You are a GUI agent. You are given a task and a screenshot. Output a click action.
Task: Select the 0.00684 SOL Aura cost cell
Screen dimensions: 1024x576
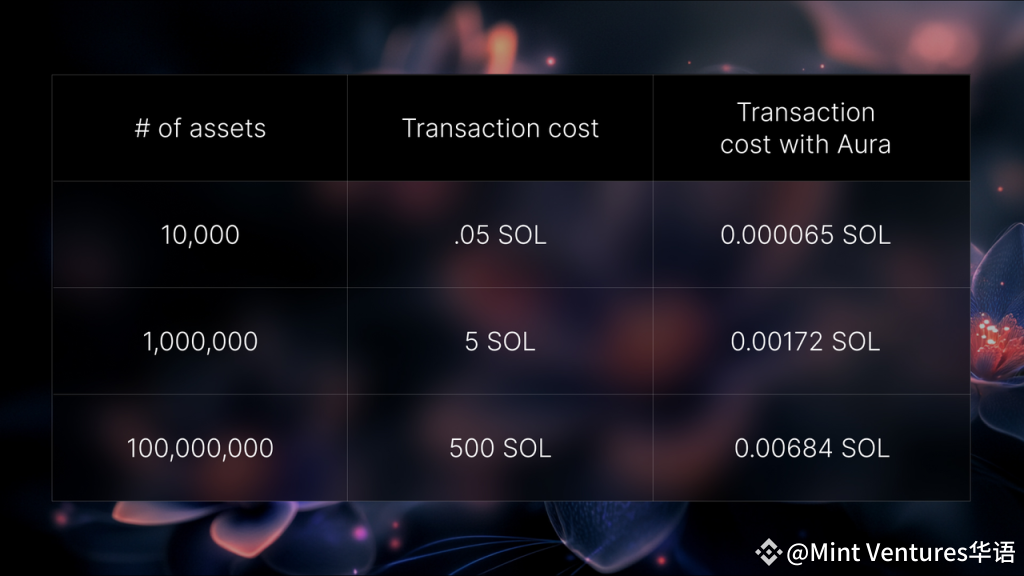point(811,448)
